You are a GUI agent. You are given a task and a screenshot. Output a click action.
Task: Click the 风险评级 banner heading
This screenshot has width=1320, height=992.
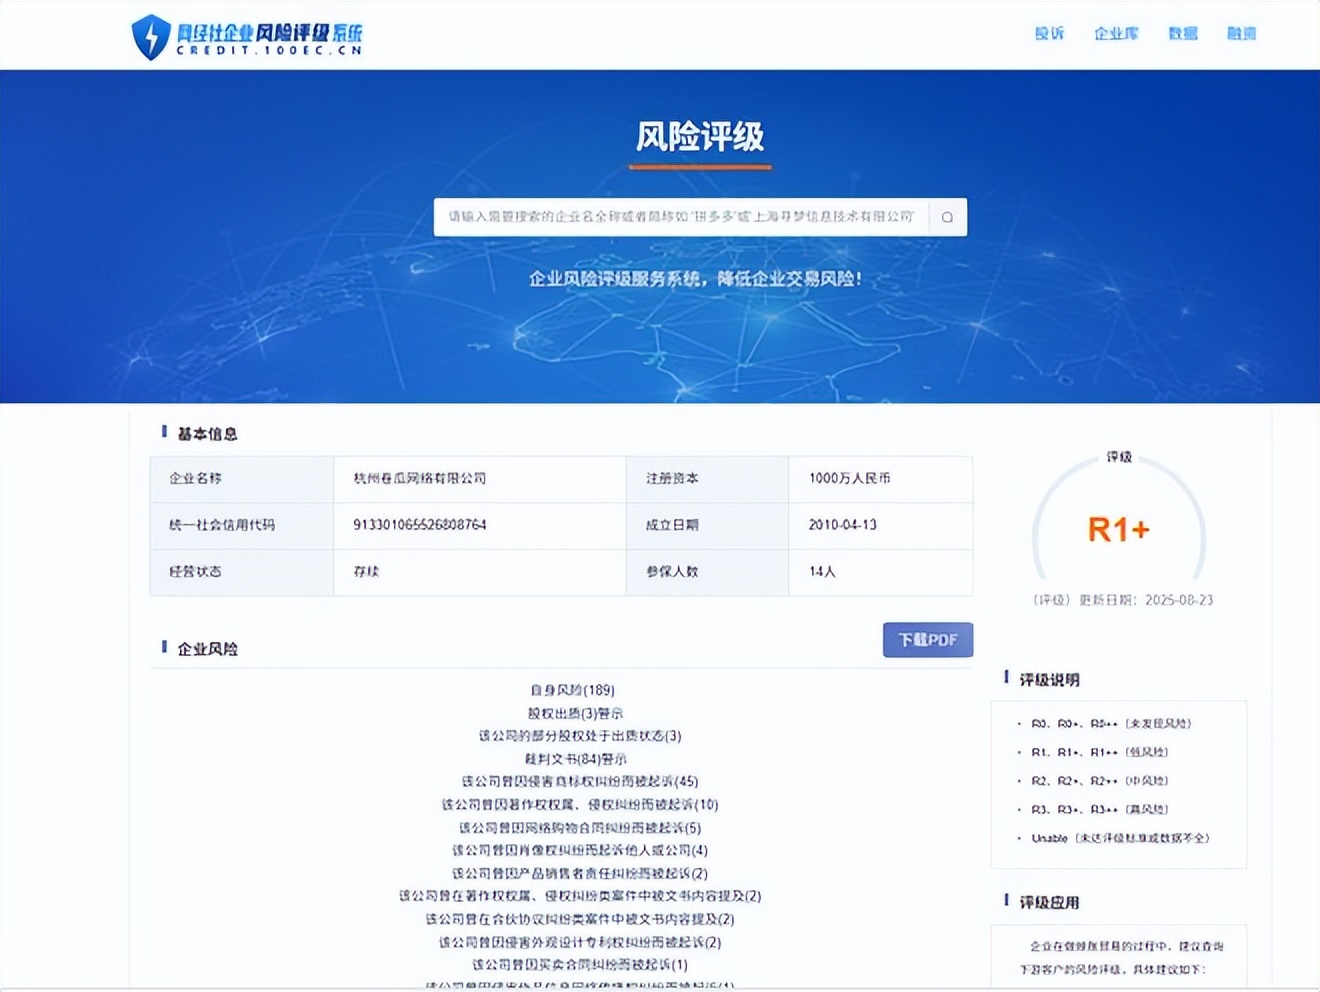coord(700,137)
